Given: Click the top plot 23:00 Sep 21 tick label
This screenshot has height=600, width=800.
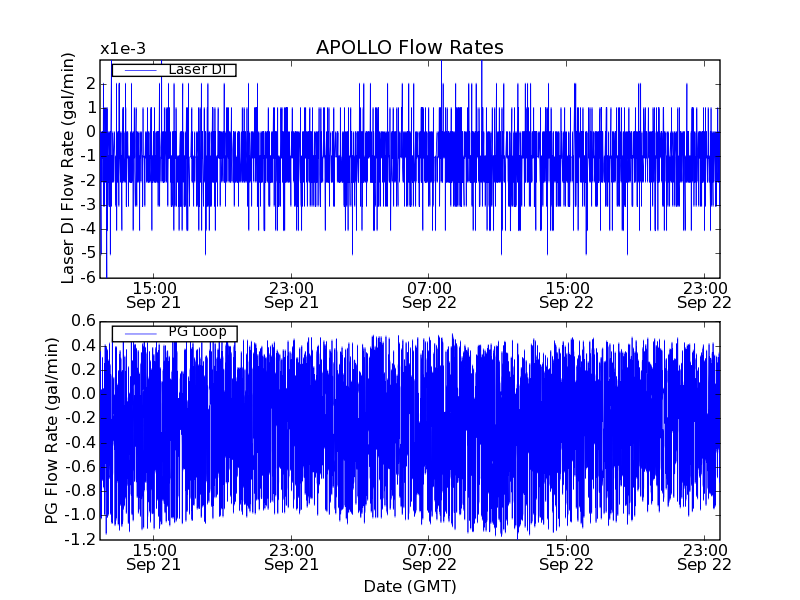Looking at the screenshot, I should coord(291,295).
